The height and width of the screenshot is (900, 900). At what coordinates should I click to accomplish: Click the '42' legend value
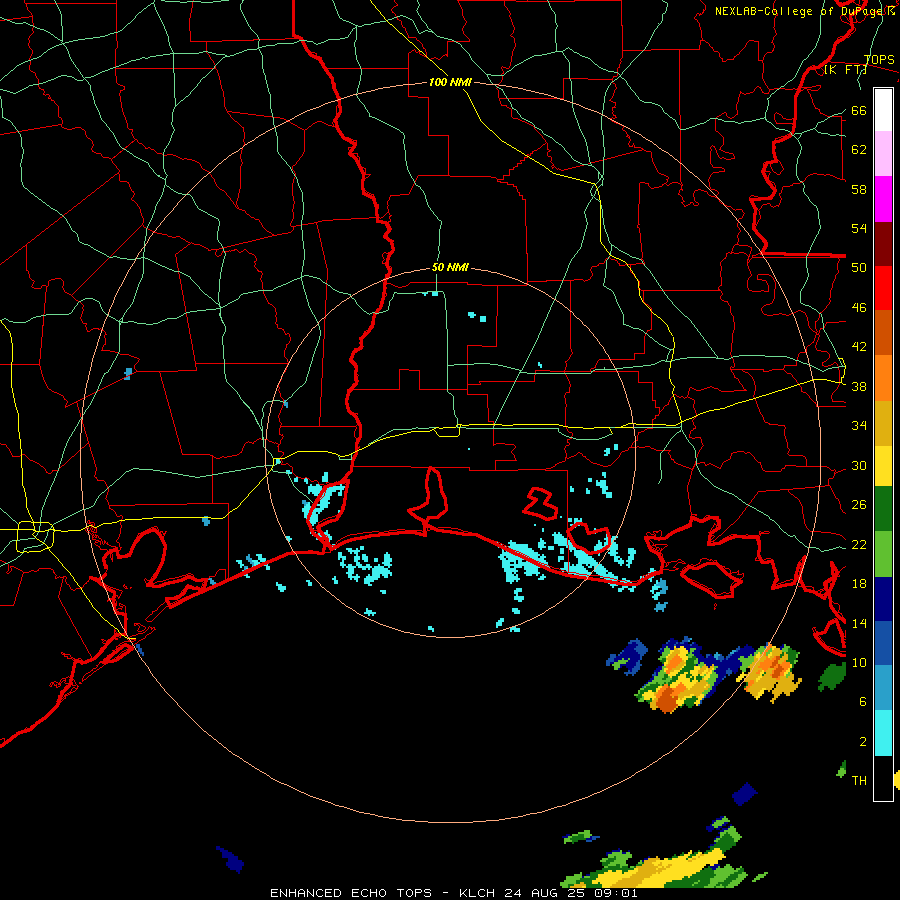coord(859,347)
